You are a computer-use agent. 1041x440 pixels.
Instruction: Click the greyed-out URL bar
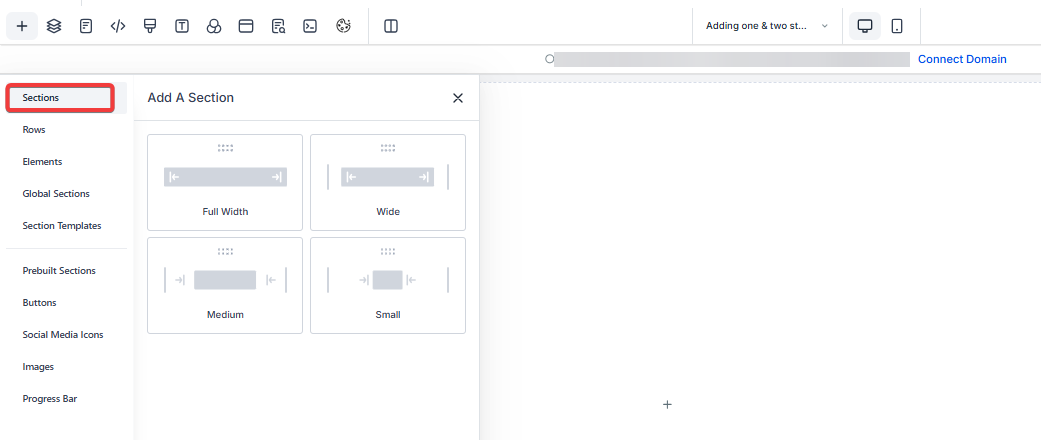732,59
